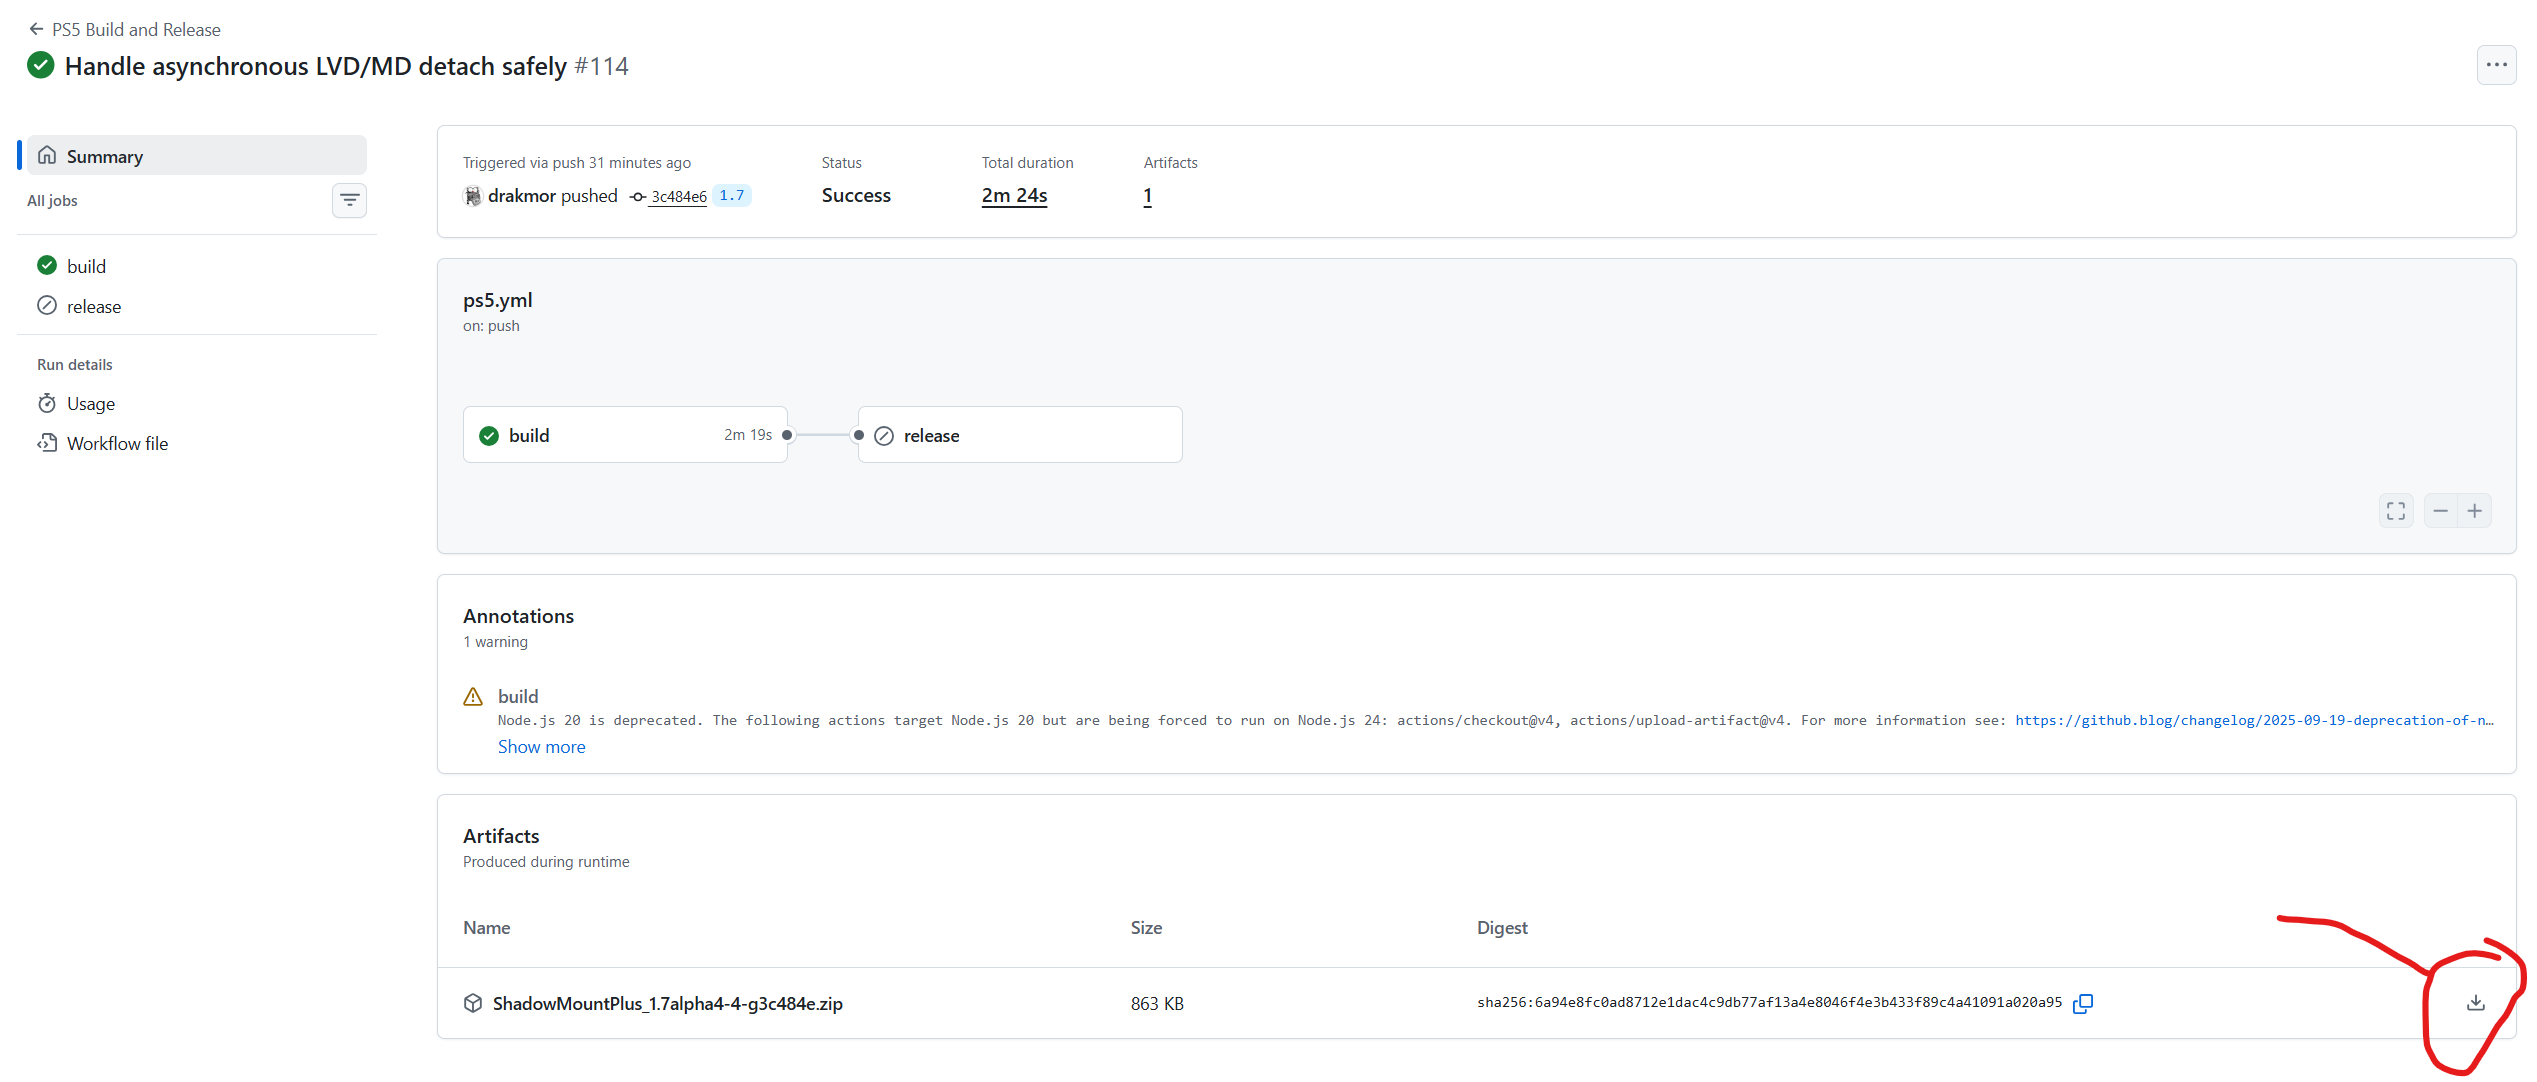The height and width of the screenshot is (1082, 2537).
Task: Click the build job node in graph
Action: 625,435
